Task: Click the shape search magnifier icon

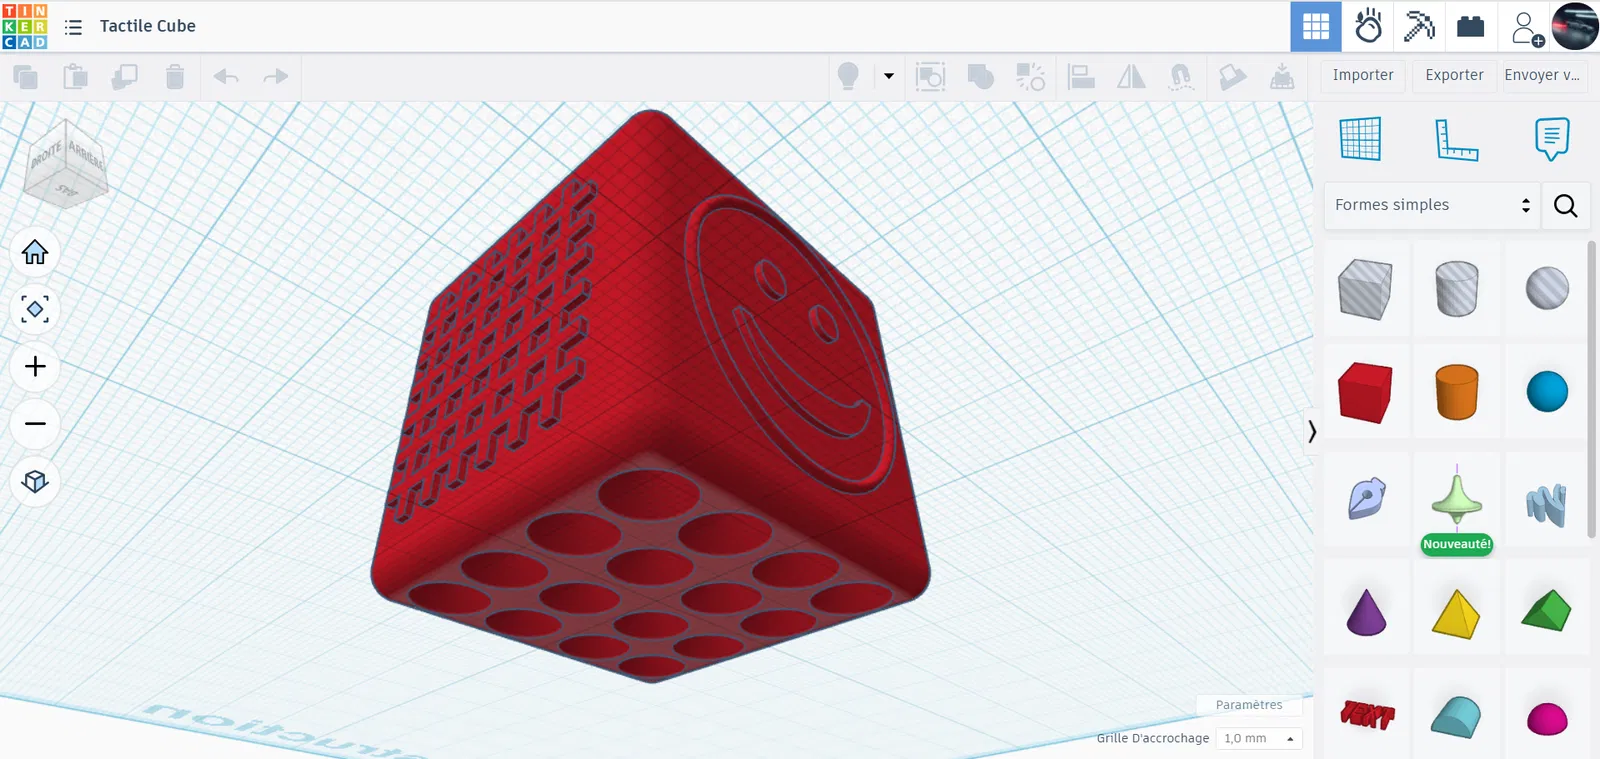Action: (x=1566, y=206)
